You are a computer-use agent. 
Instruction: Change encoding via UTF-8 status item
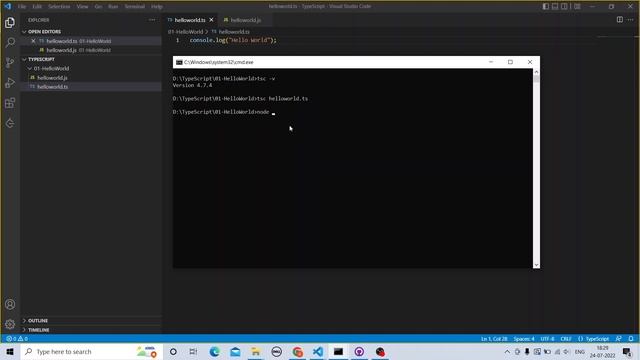coord(547,339)
